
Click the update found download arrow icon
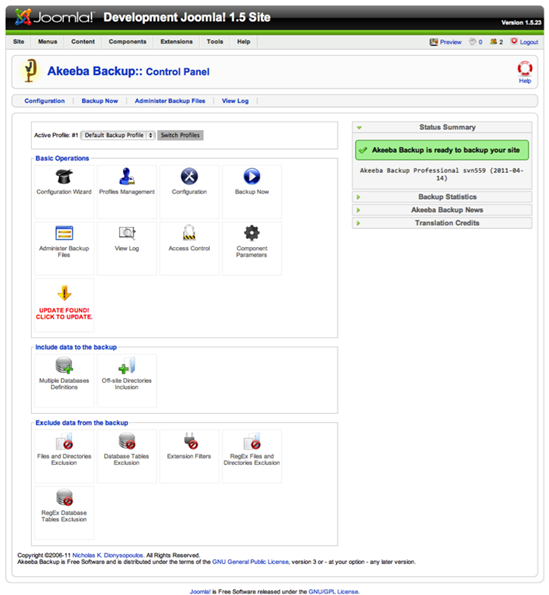[64, 293]
